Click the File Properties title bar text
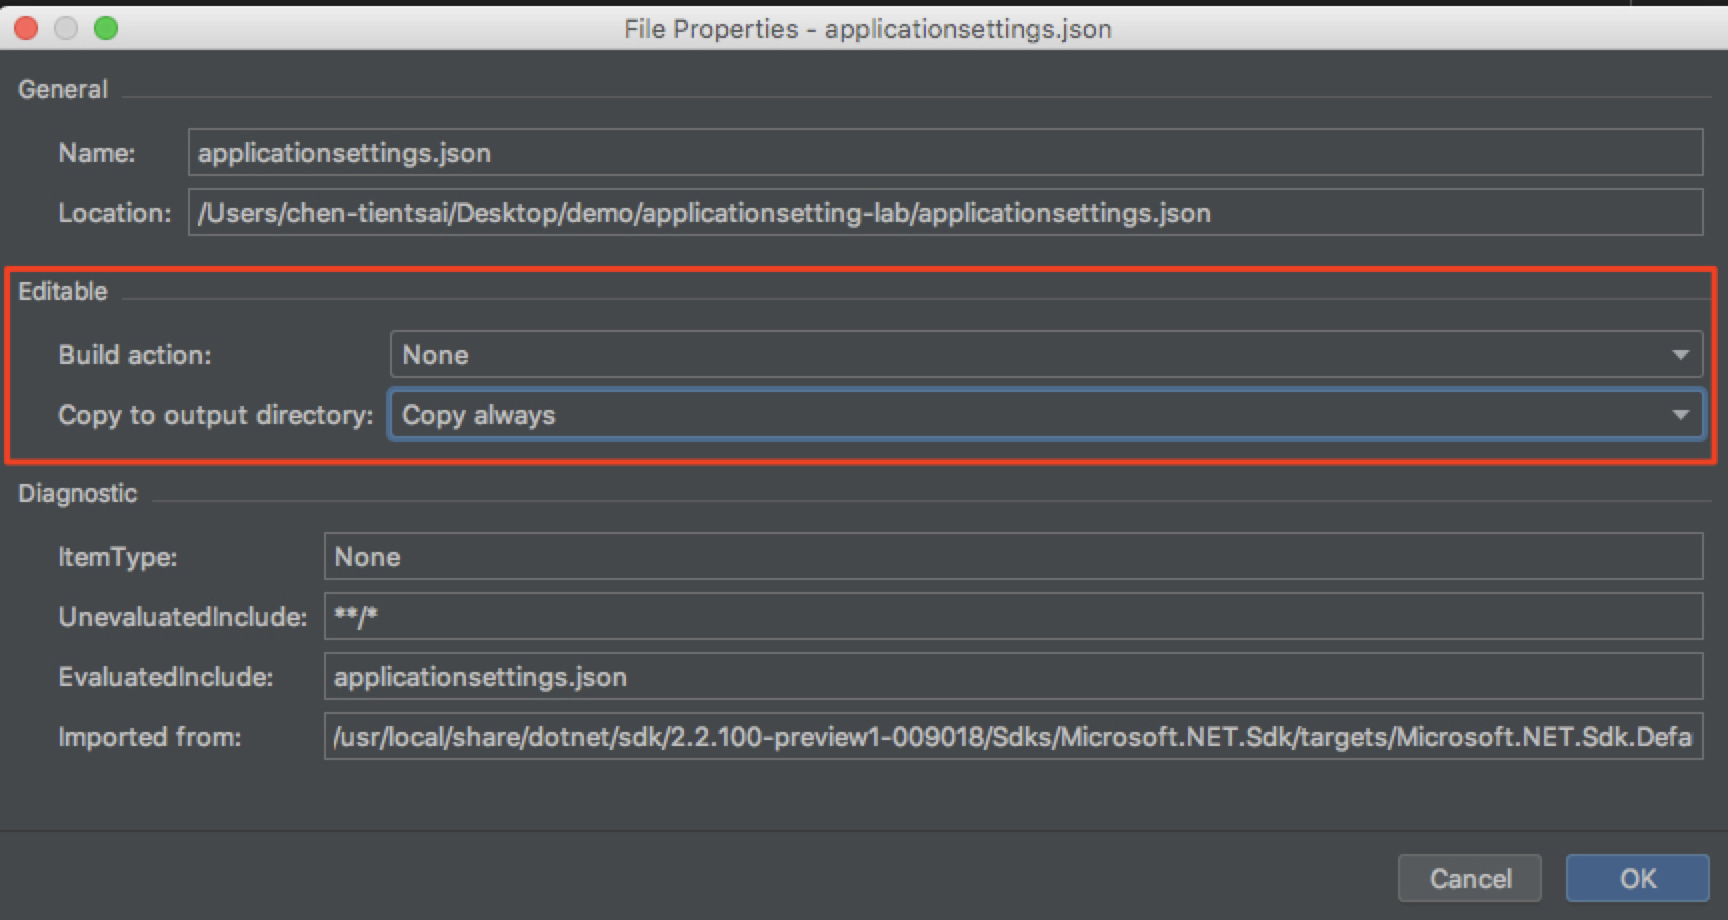The image size is (1728, 920). point(867,29)
